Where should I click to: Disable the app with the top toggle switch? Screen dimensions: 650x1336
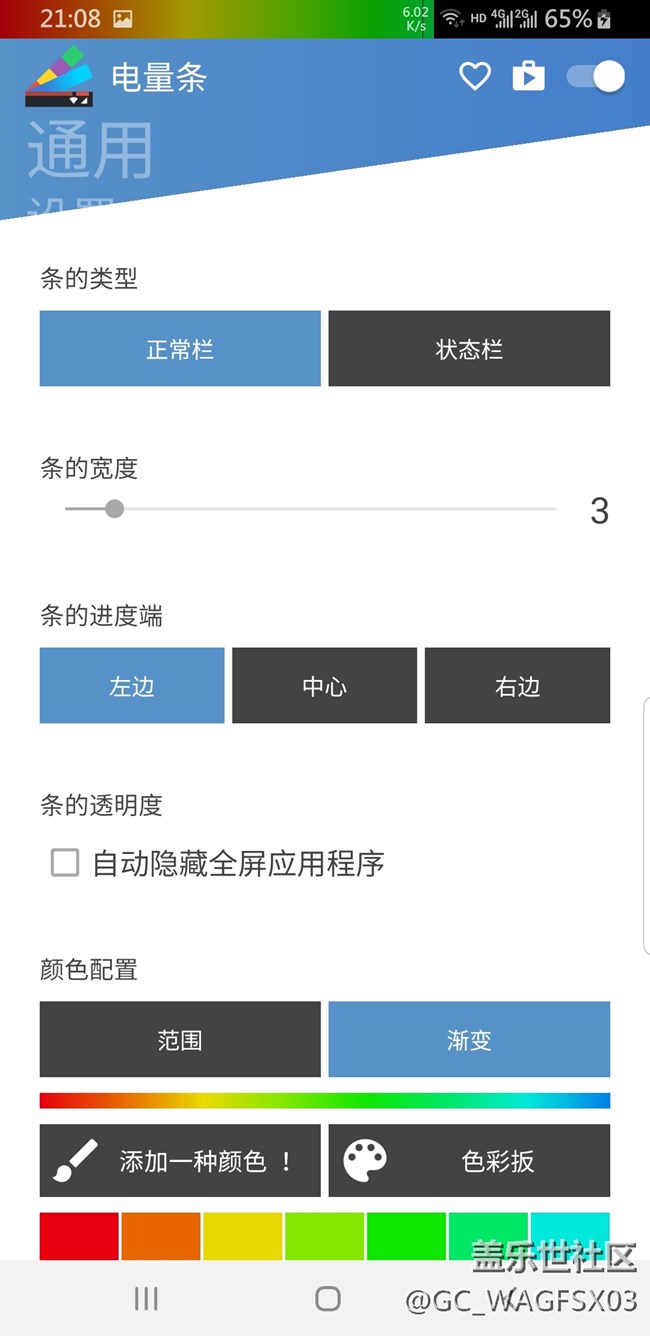595,76
